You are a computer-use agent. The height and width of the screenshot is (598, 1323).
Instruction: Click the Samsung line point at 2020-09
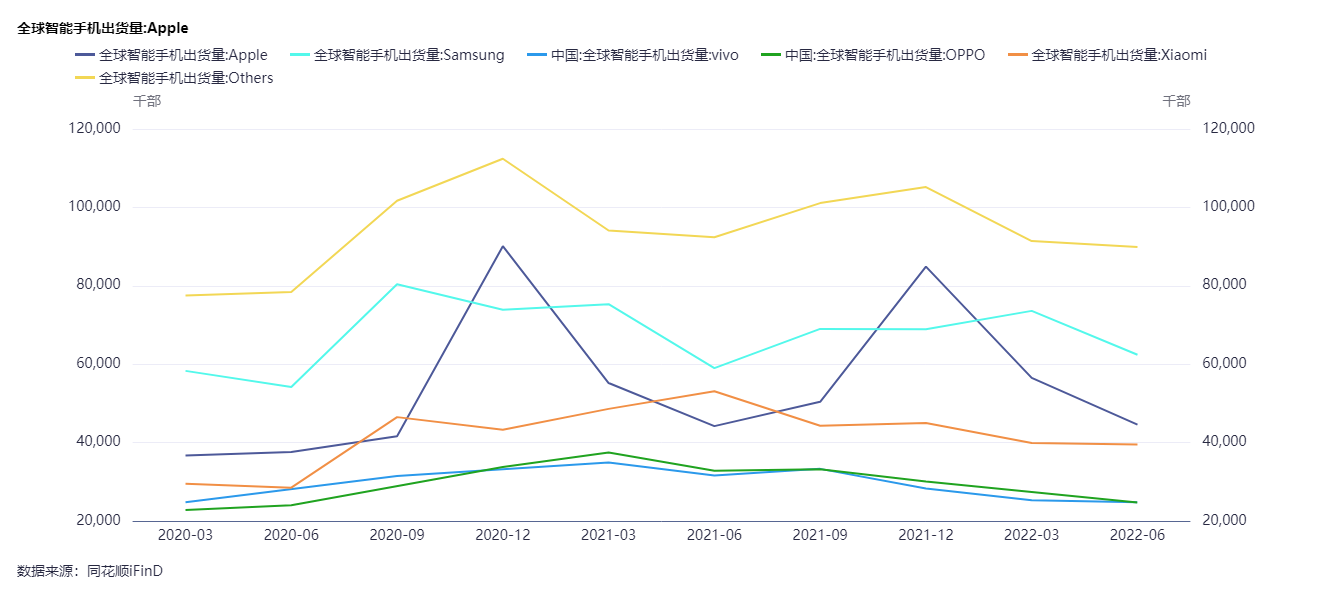pyautogui.click(x=397, y=284)
